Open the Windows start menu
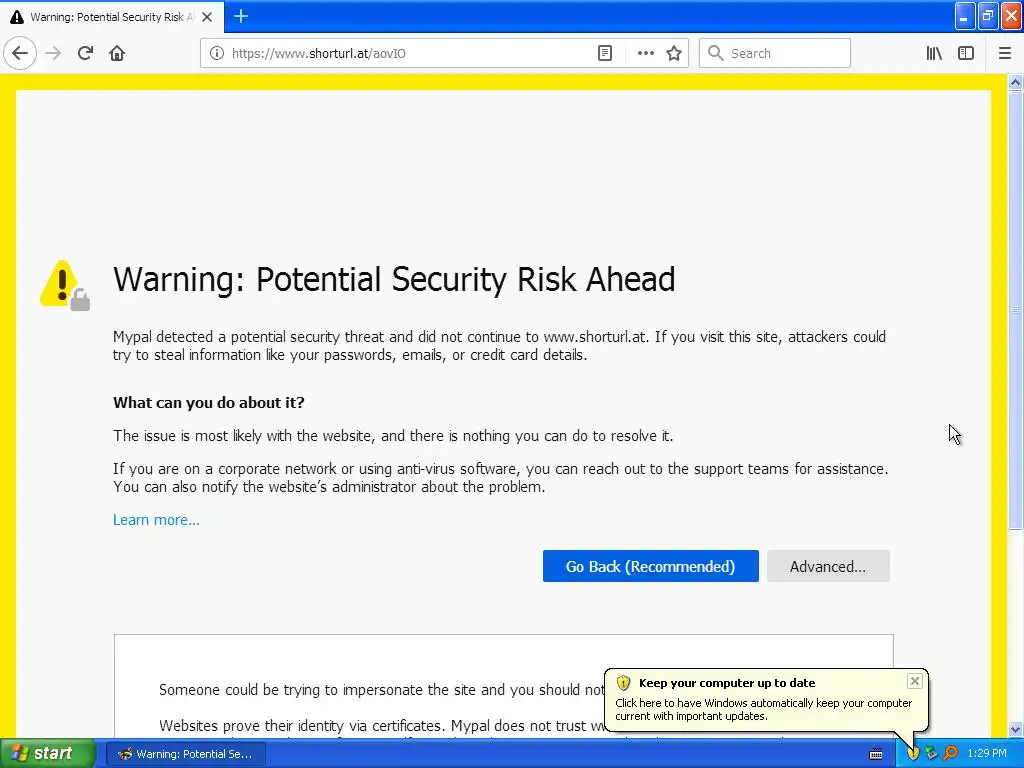The image size is (1024, 768). [47, 754]
